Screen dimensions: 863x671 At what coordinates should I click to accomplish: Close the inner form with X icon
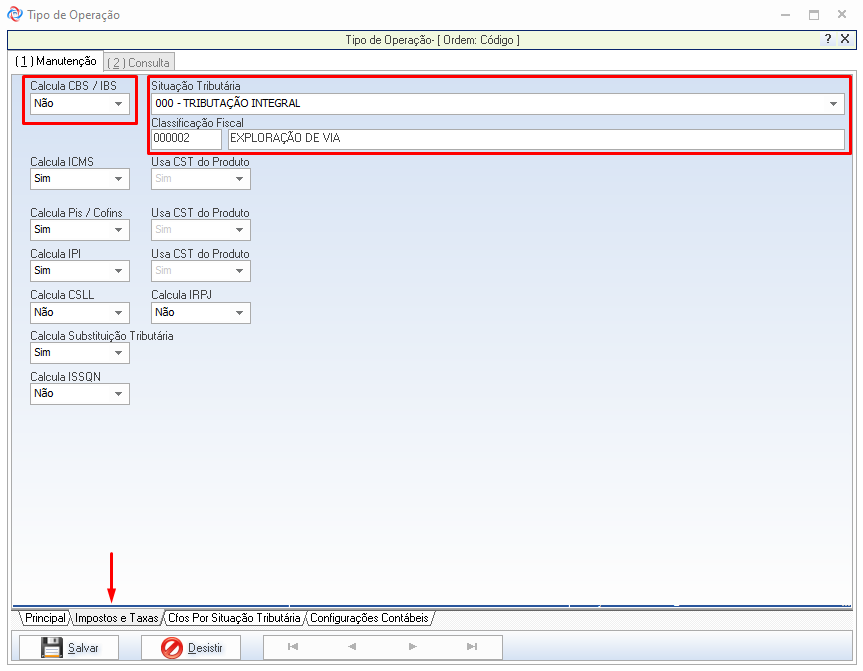(x=845, y=39)
